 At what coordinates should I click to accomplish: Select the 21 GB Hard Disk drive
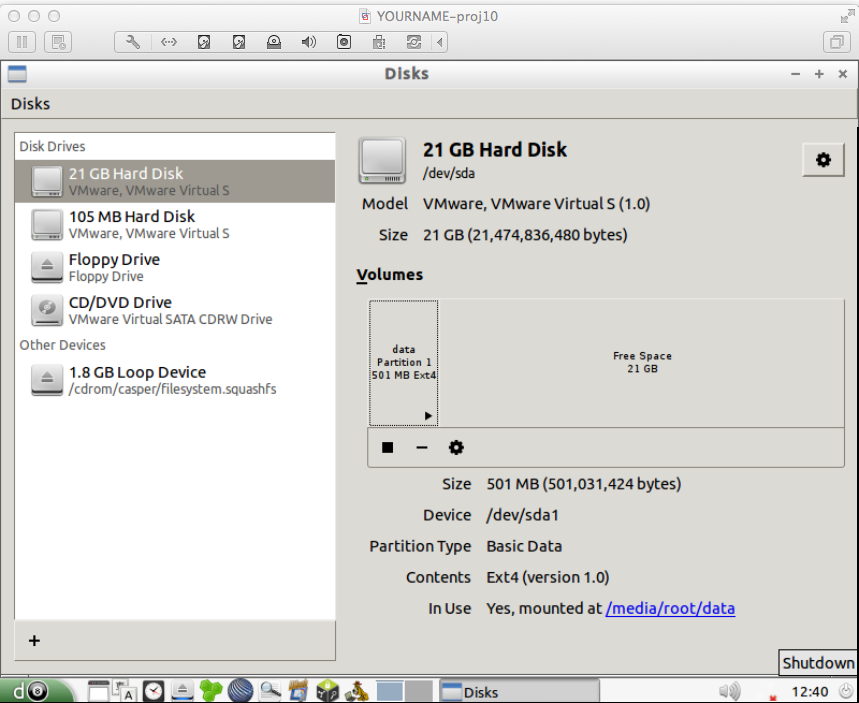pos(175,181)
